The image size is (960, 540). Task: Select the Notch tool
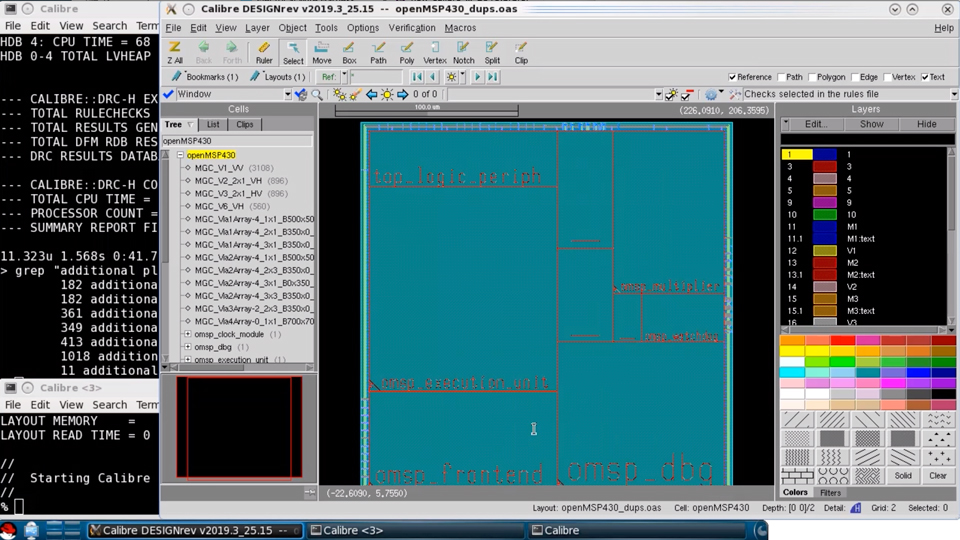coord(463,53)
